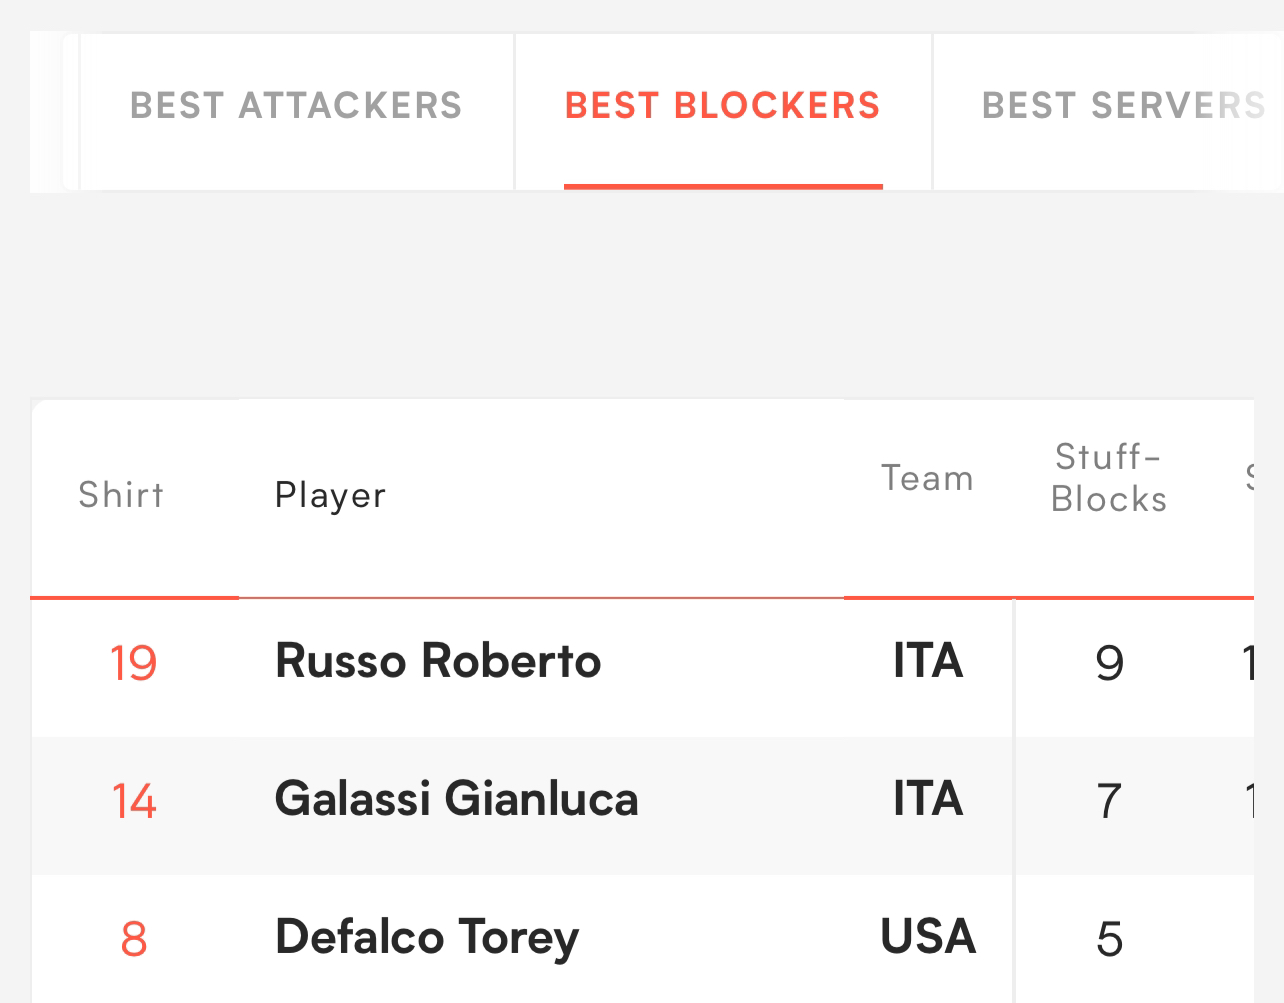
Task: Click shirt number 19
Action: [x=133, y=663]
